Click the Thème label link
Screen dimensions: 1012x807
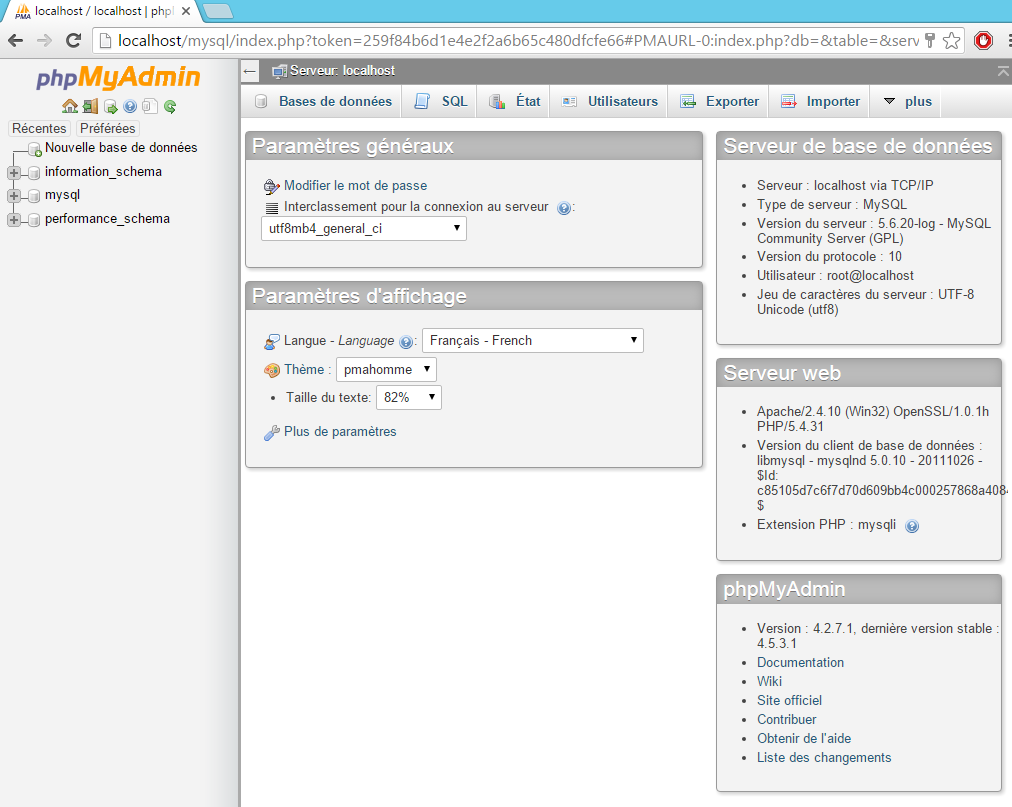click(x=304, y=369)
